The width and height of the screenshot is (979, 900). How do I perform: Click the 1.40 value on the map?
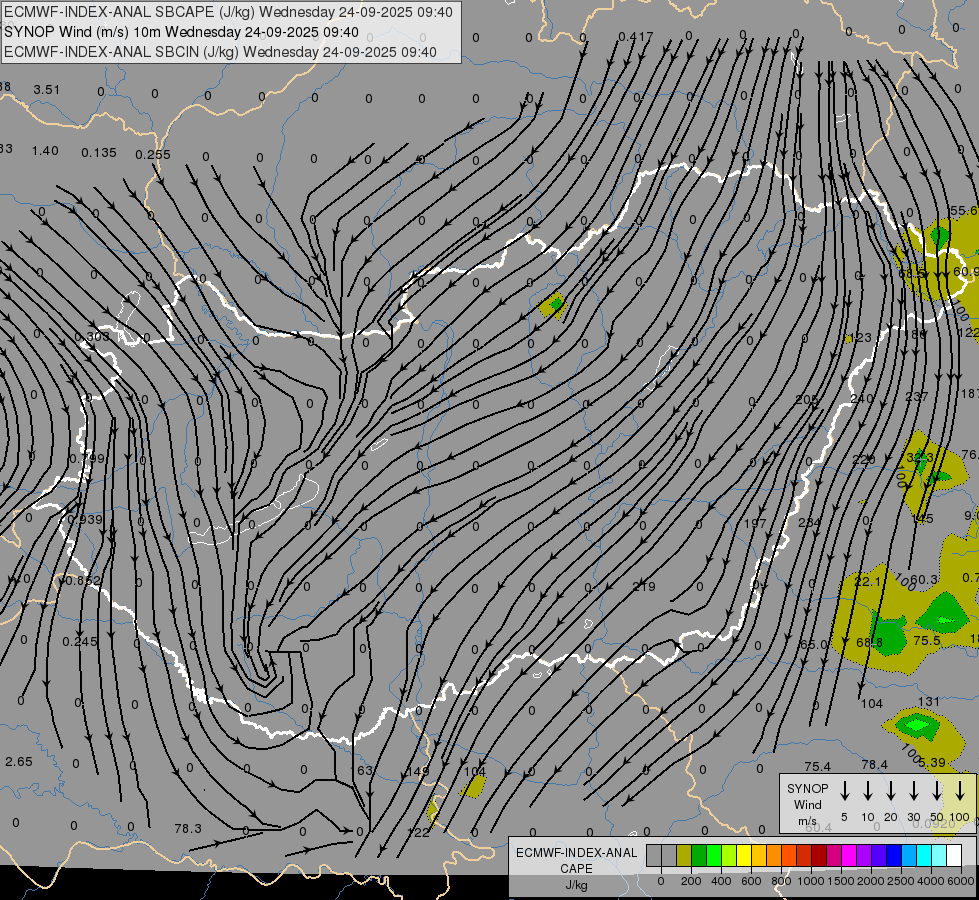point(45,151)
